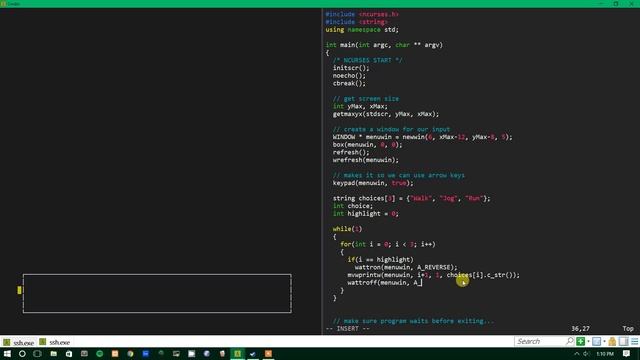Open Cortana circle on the taskbar
Screen dimensions: 640x360
coord(22,353)
